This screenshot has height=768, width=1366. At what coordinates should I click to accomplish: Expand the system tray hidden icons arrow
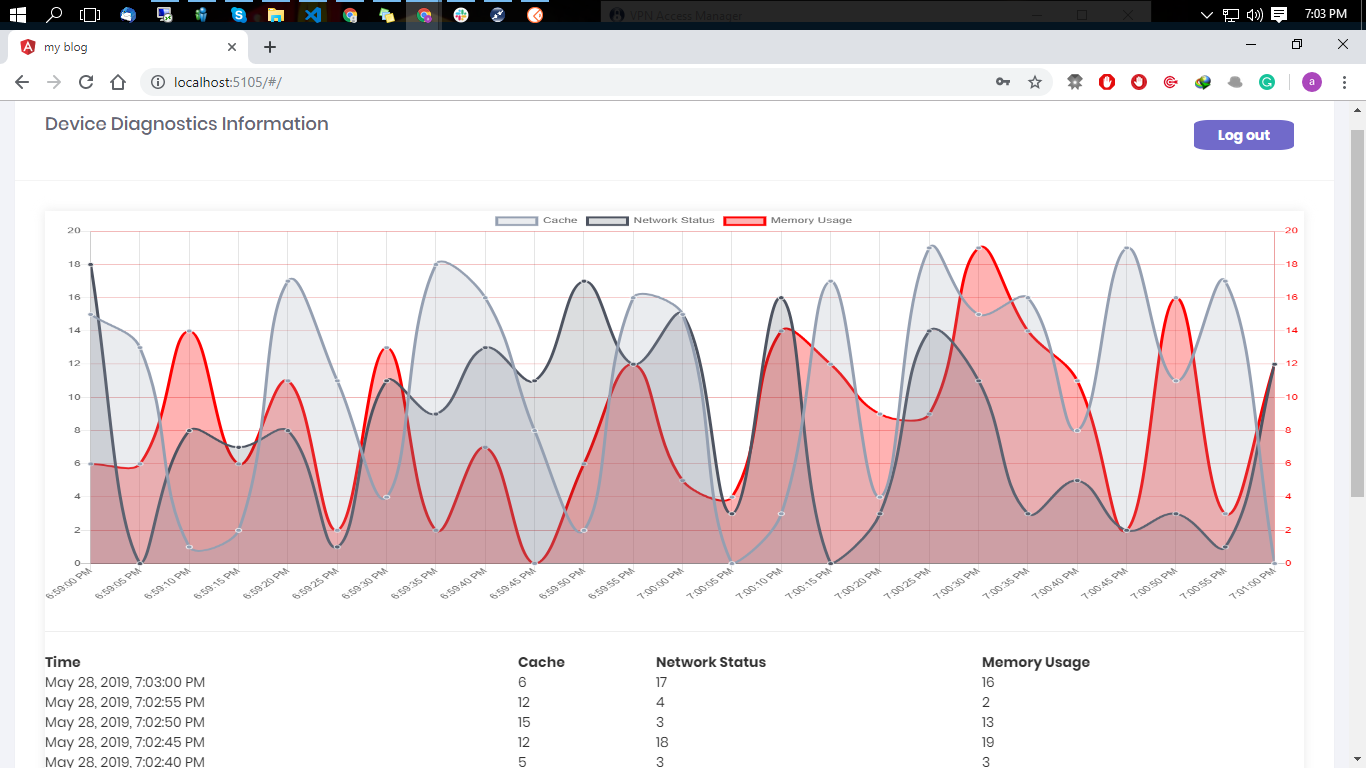tap(1207, 15)
